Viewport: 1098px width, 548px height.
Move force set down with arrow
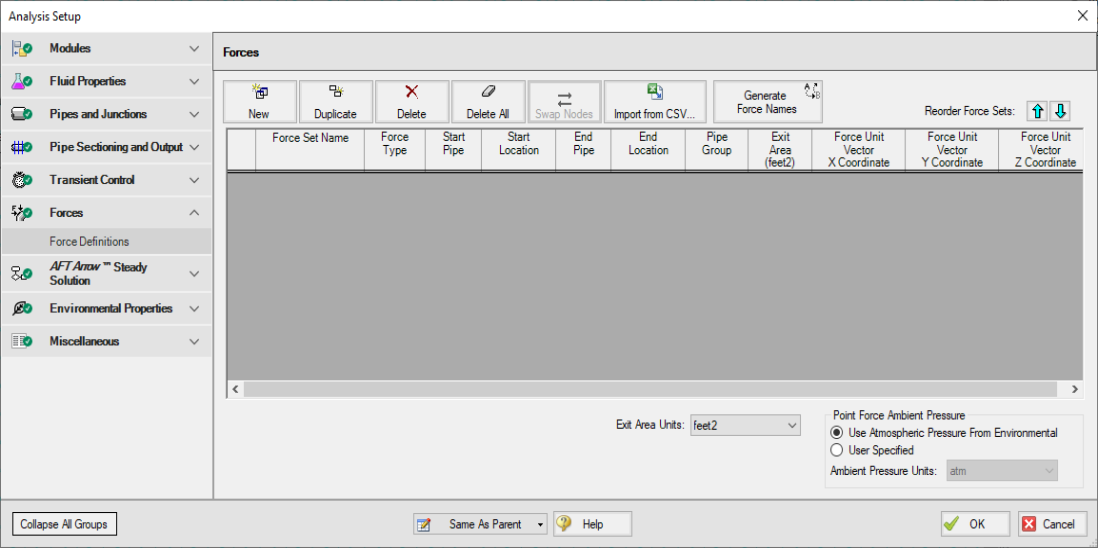[x=1061, y=111]
